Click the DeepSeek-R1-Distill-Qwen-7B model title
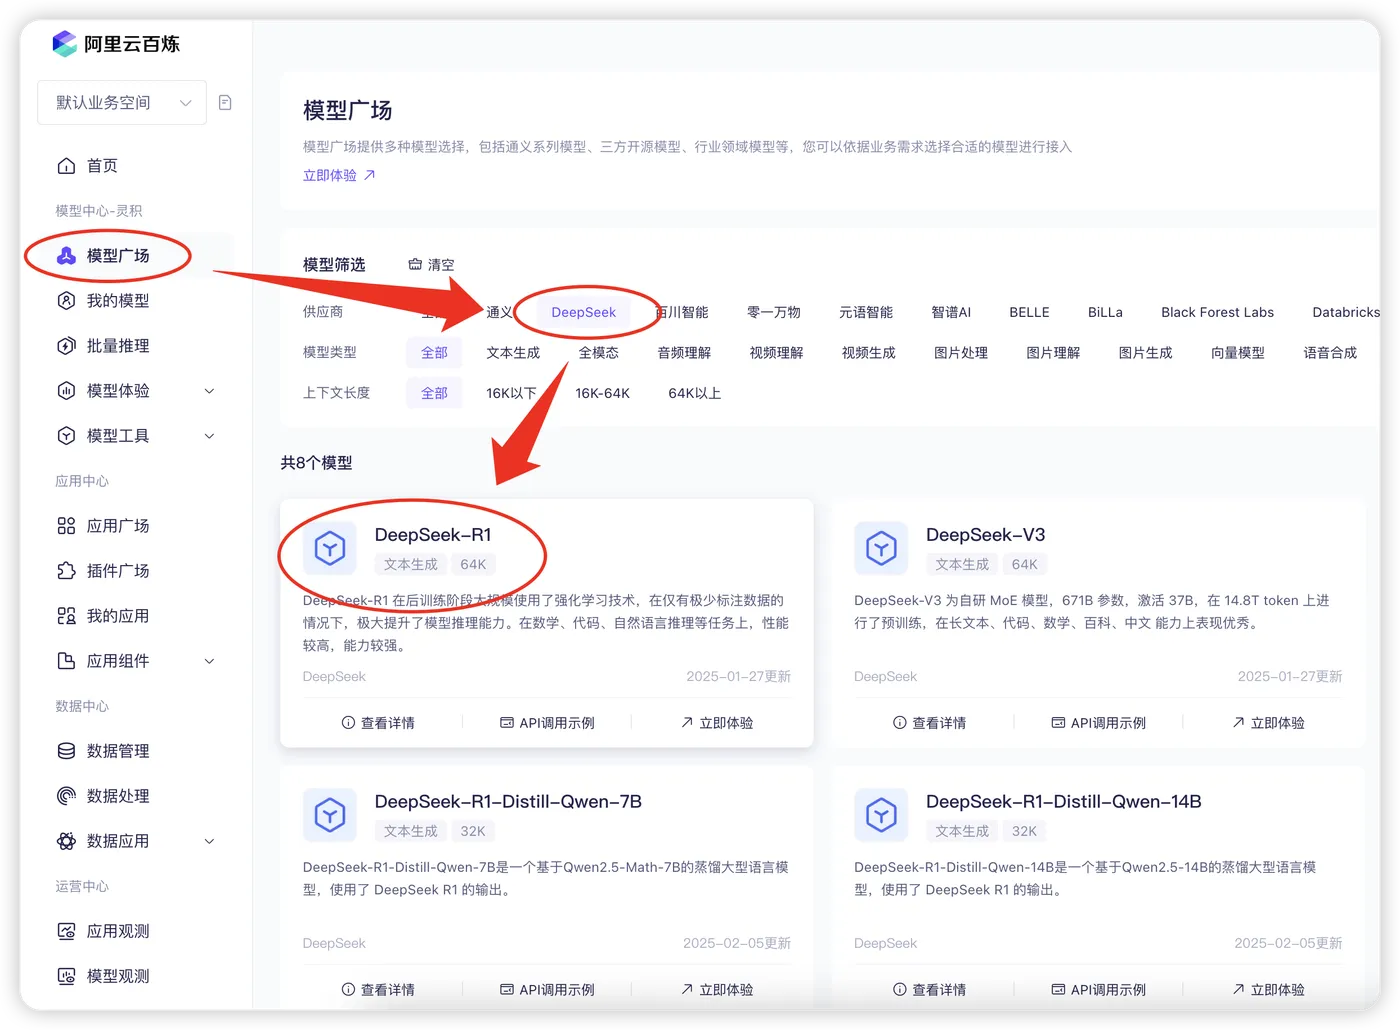The image size is (1400, 1030). tap(508, 802)
